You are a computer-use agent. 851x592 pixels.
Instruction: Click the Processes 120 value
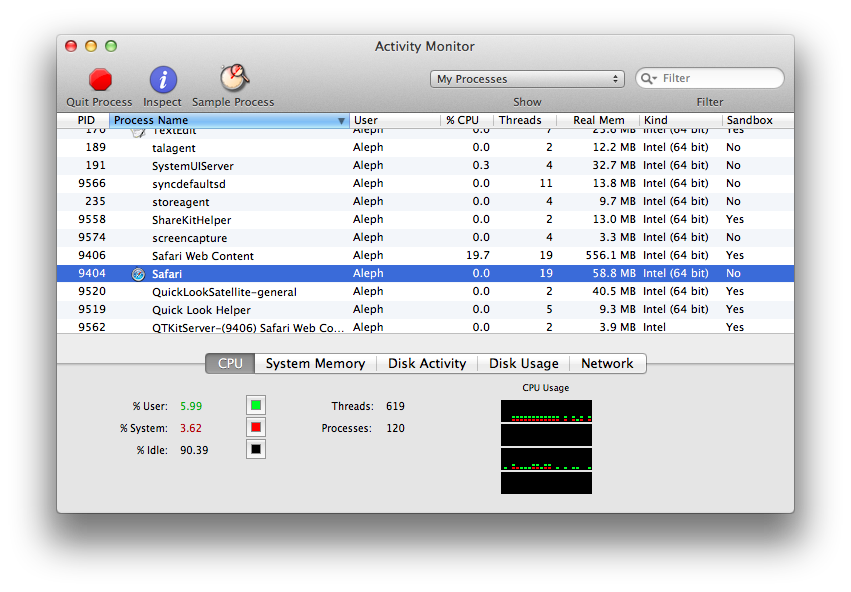click(x=395, y=428)
